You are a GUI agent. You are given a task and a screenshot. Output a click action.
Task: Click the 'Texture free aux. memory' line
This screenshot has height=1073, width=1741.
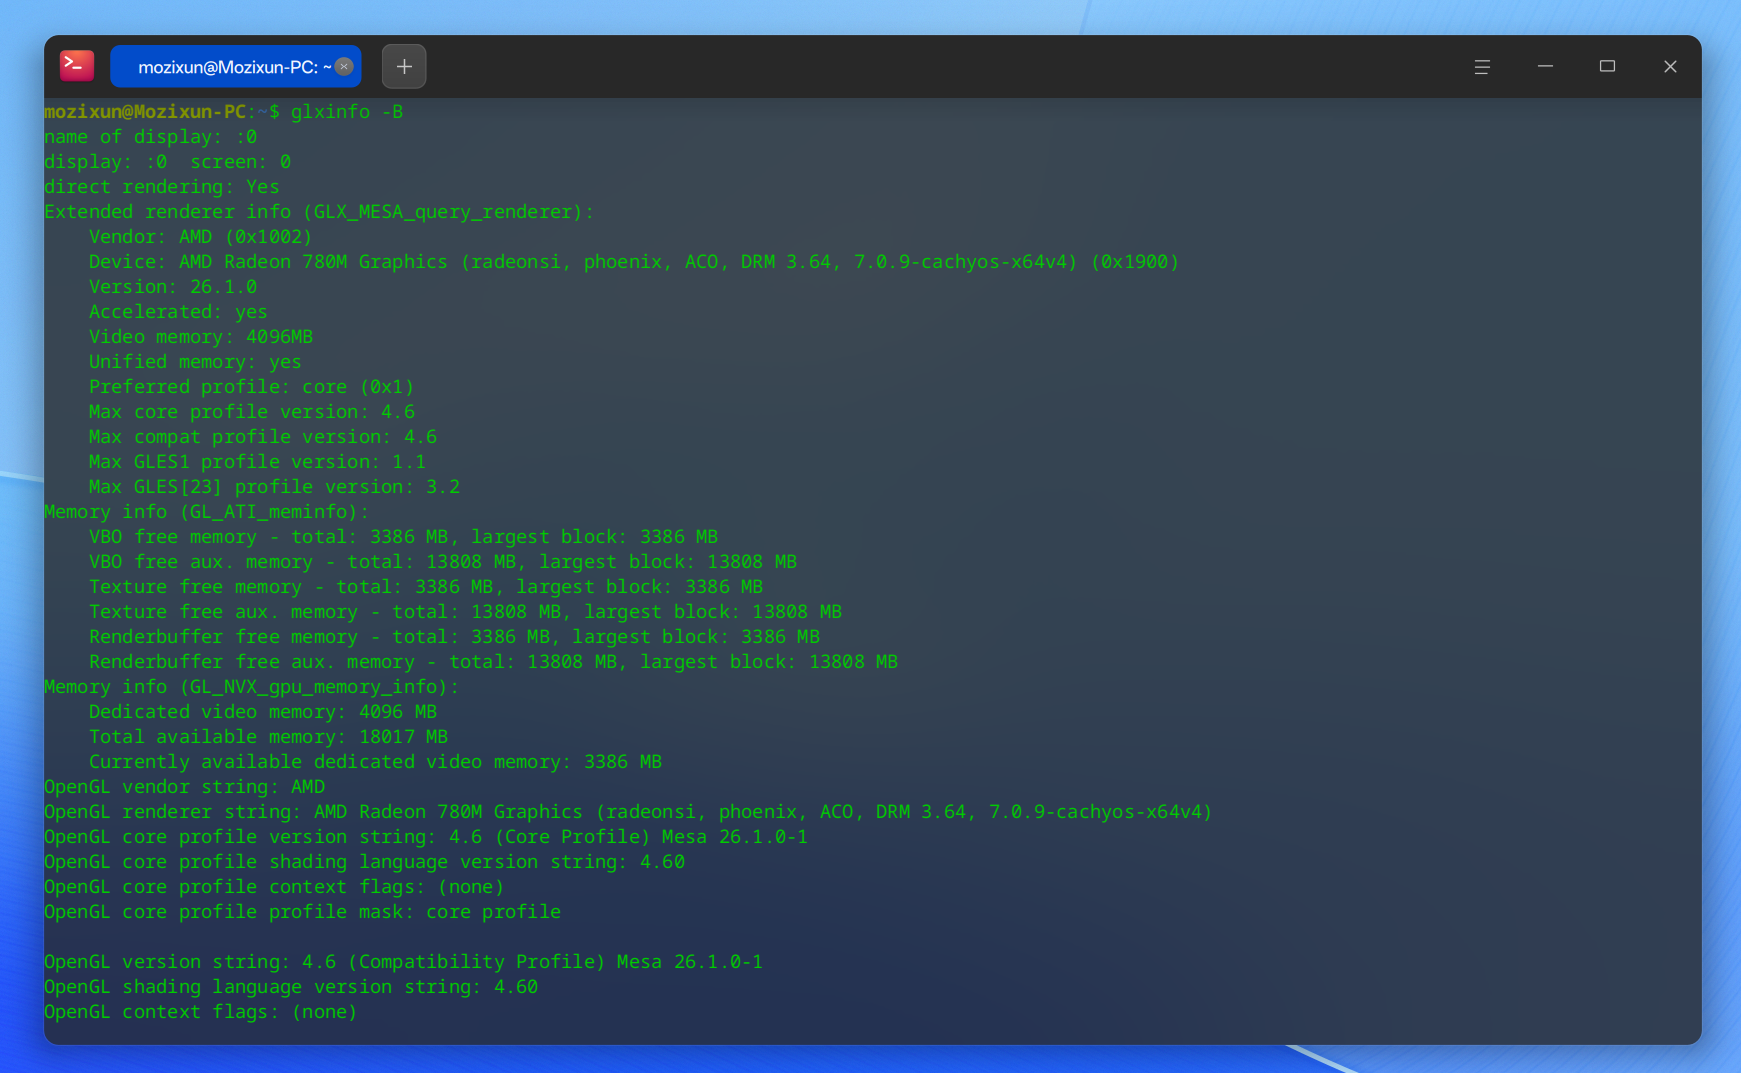click(466, 612)
